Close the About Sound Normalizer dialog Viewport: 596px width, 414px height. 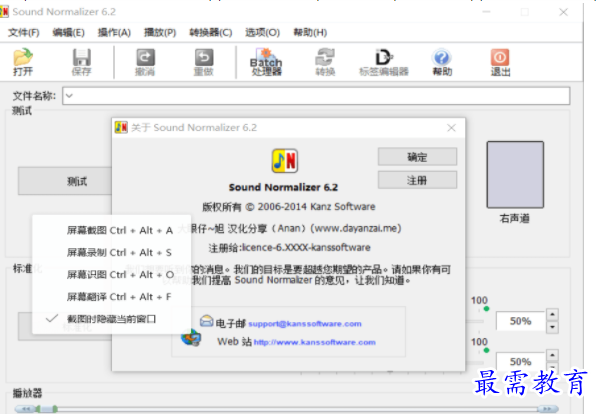(x=451, y=128)
